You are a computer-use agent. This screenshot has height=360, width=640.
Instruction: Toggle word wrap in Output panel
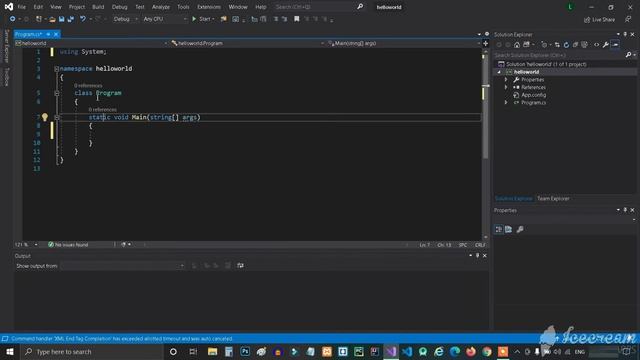pyautogui.click(x=240, y=266)
